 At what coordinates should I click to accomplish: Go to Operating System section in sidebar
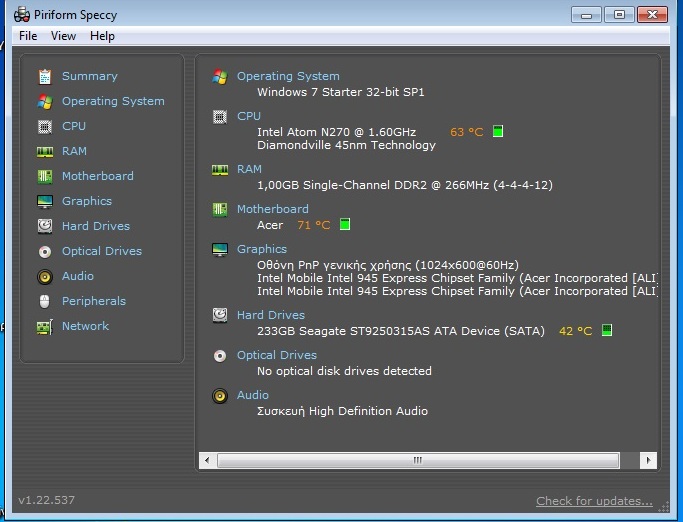pos(113,101)
